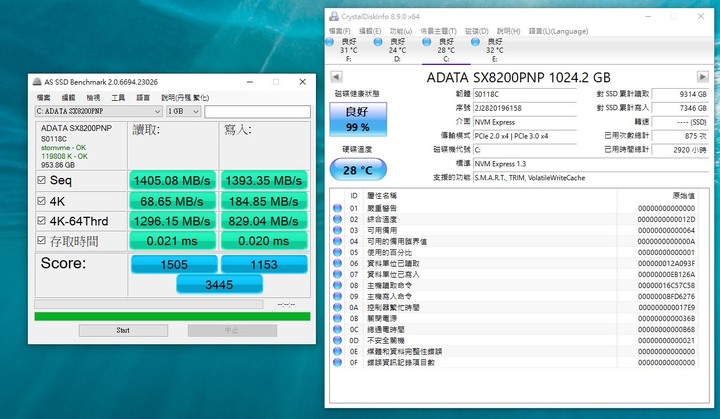Click status circle for attribute ID 04

point(338,241)
